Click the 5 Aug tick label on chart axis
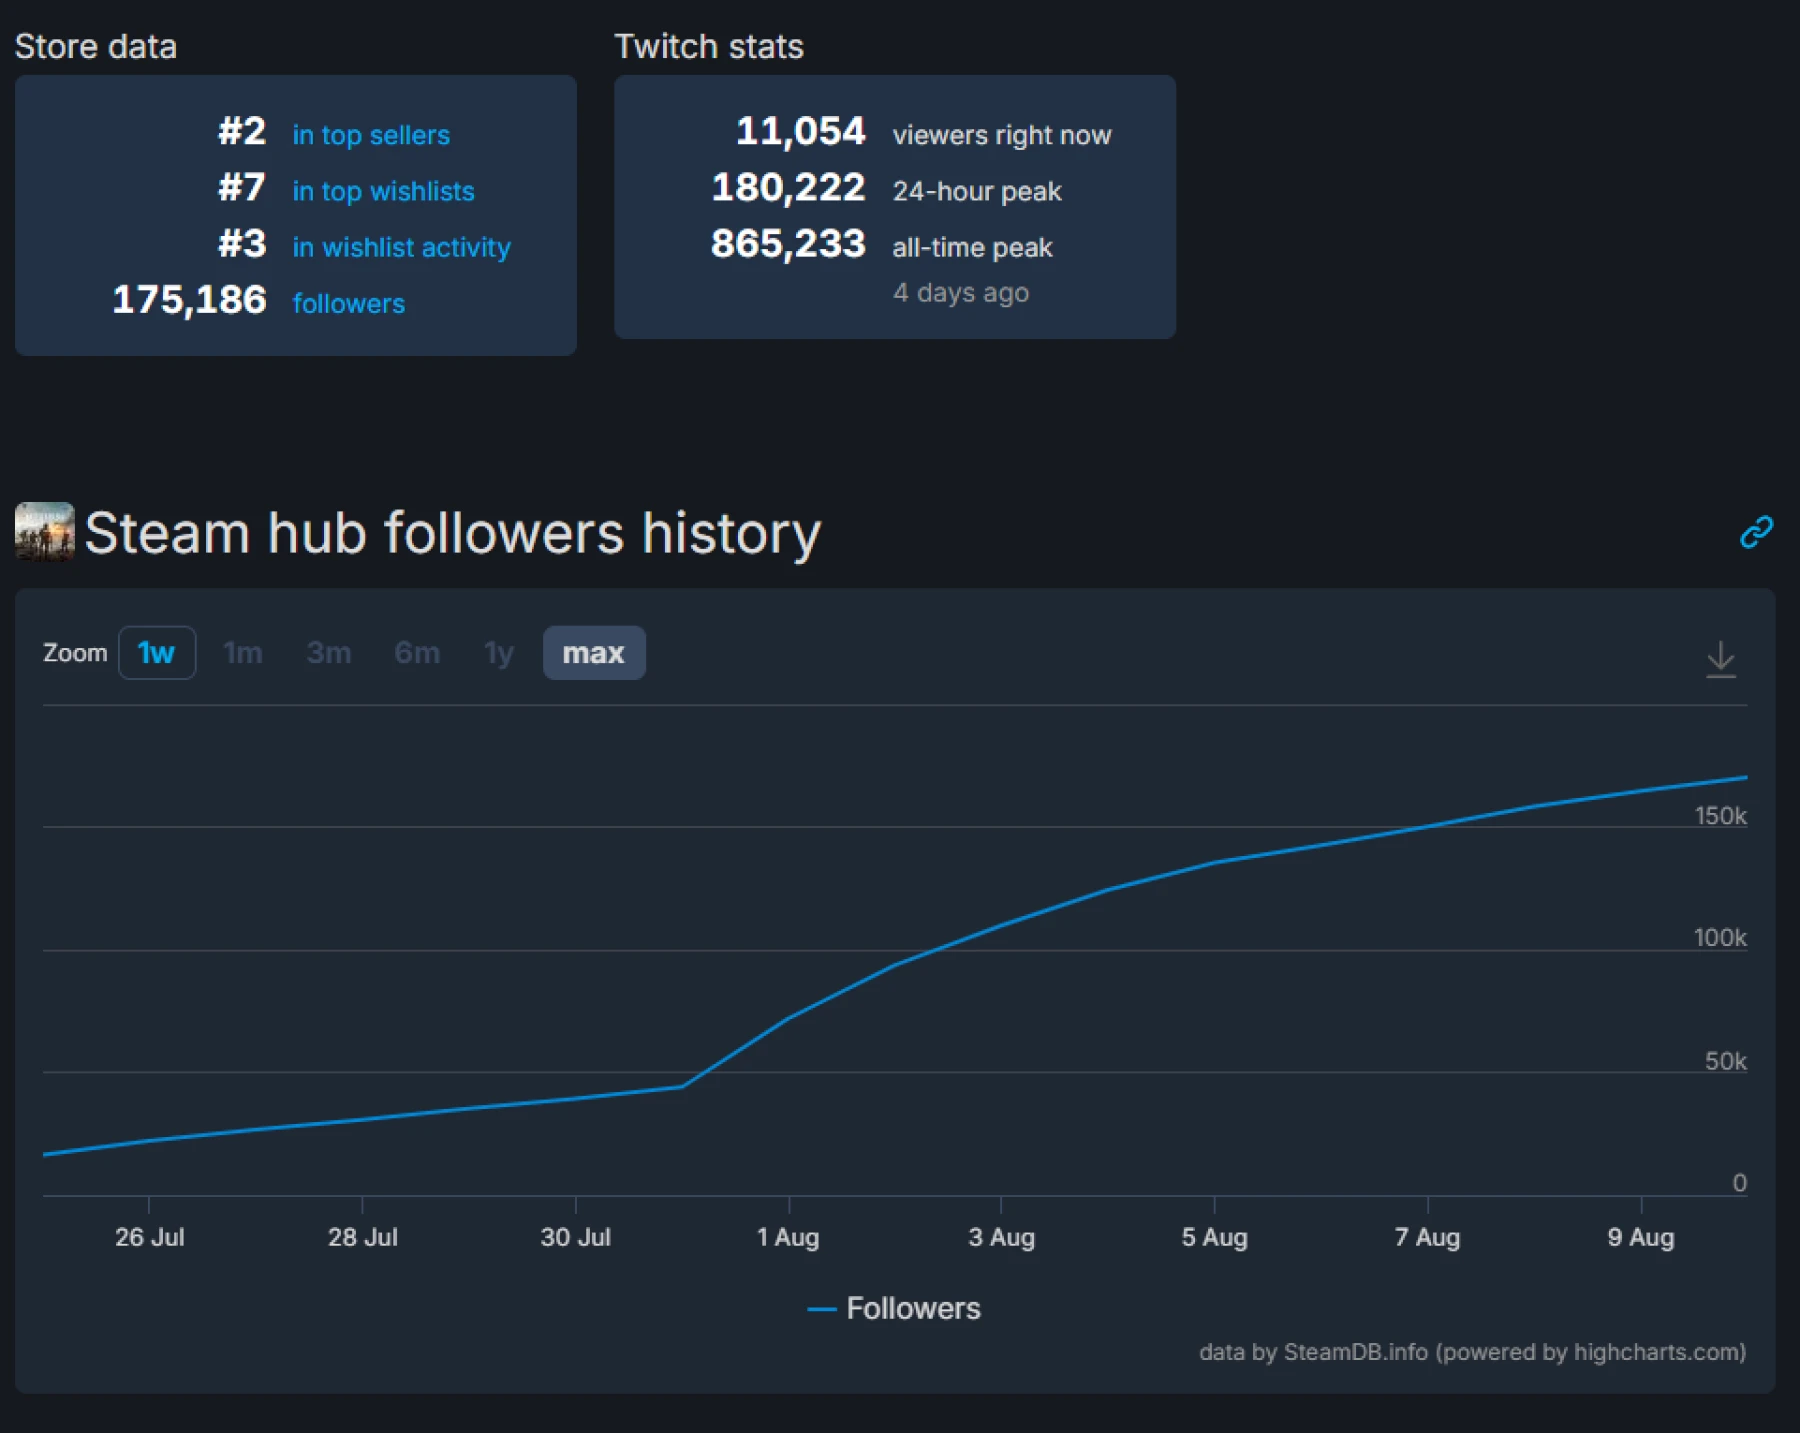The height and width of the screenshot is (1433, 1800). (x=1214, y=1237)
